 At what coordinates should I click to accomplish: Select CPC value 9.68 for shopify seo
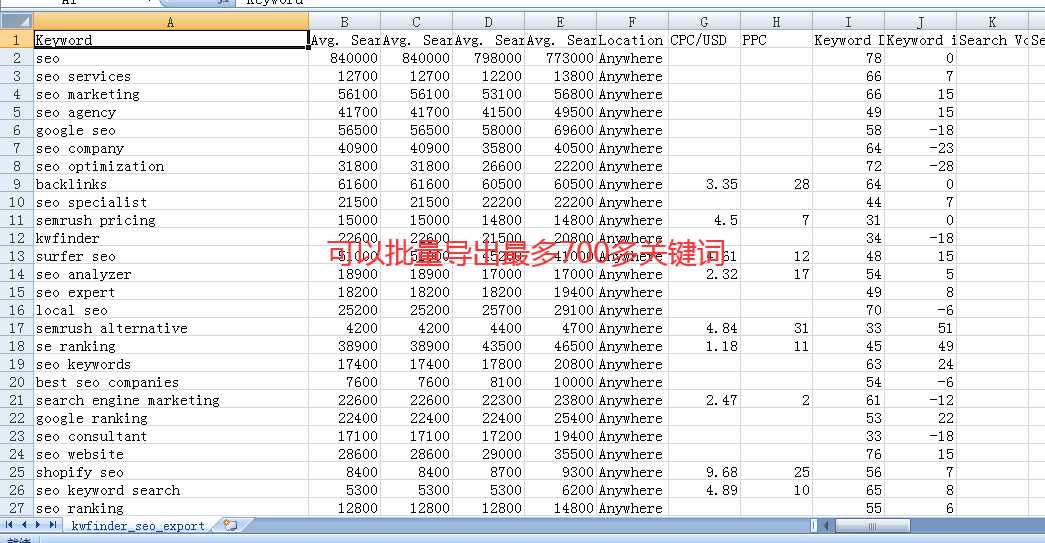click(x=704, y=472)
